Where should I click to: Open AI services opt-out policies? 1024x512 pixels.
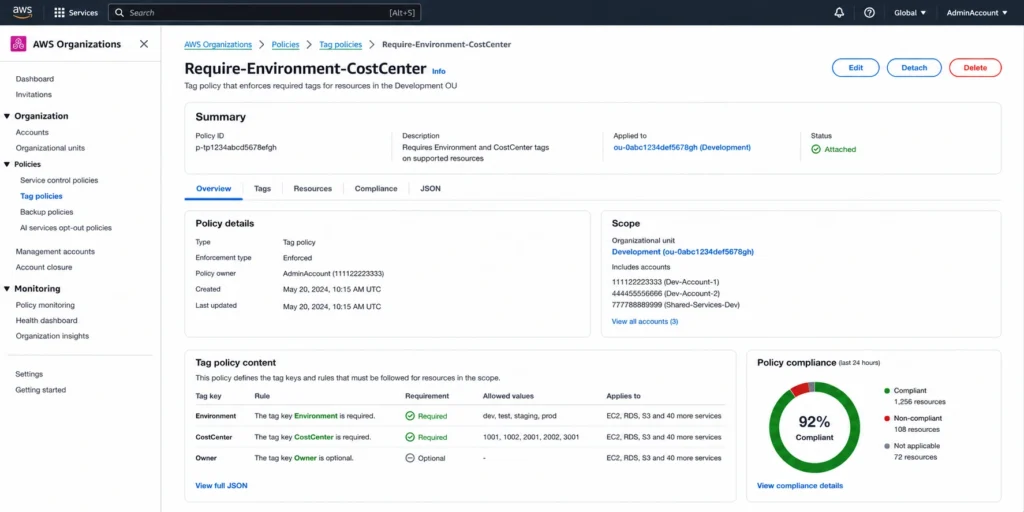click(66, 228)
